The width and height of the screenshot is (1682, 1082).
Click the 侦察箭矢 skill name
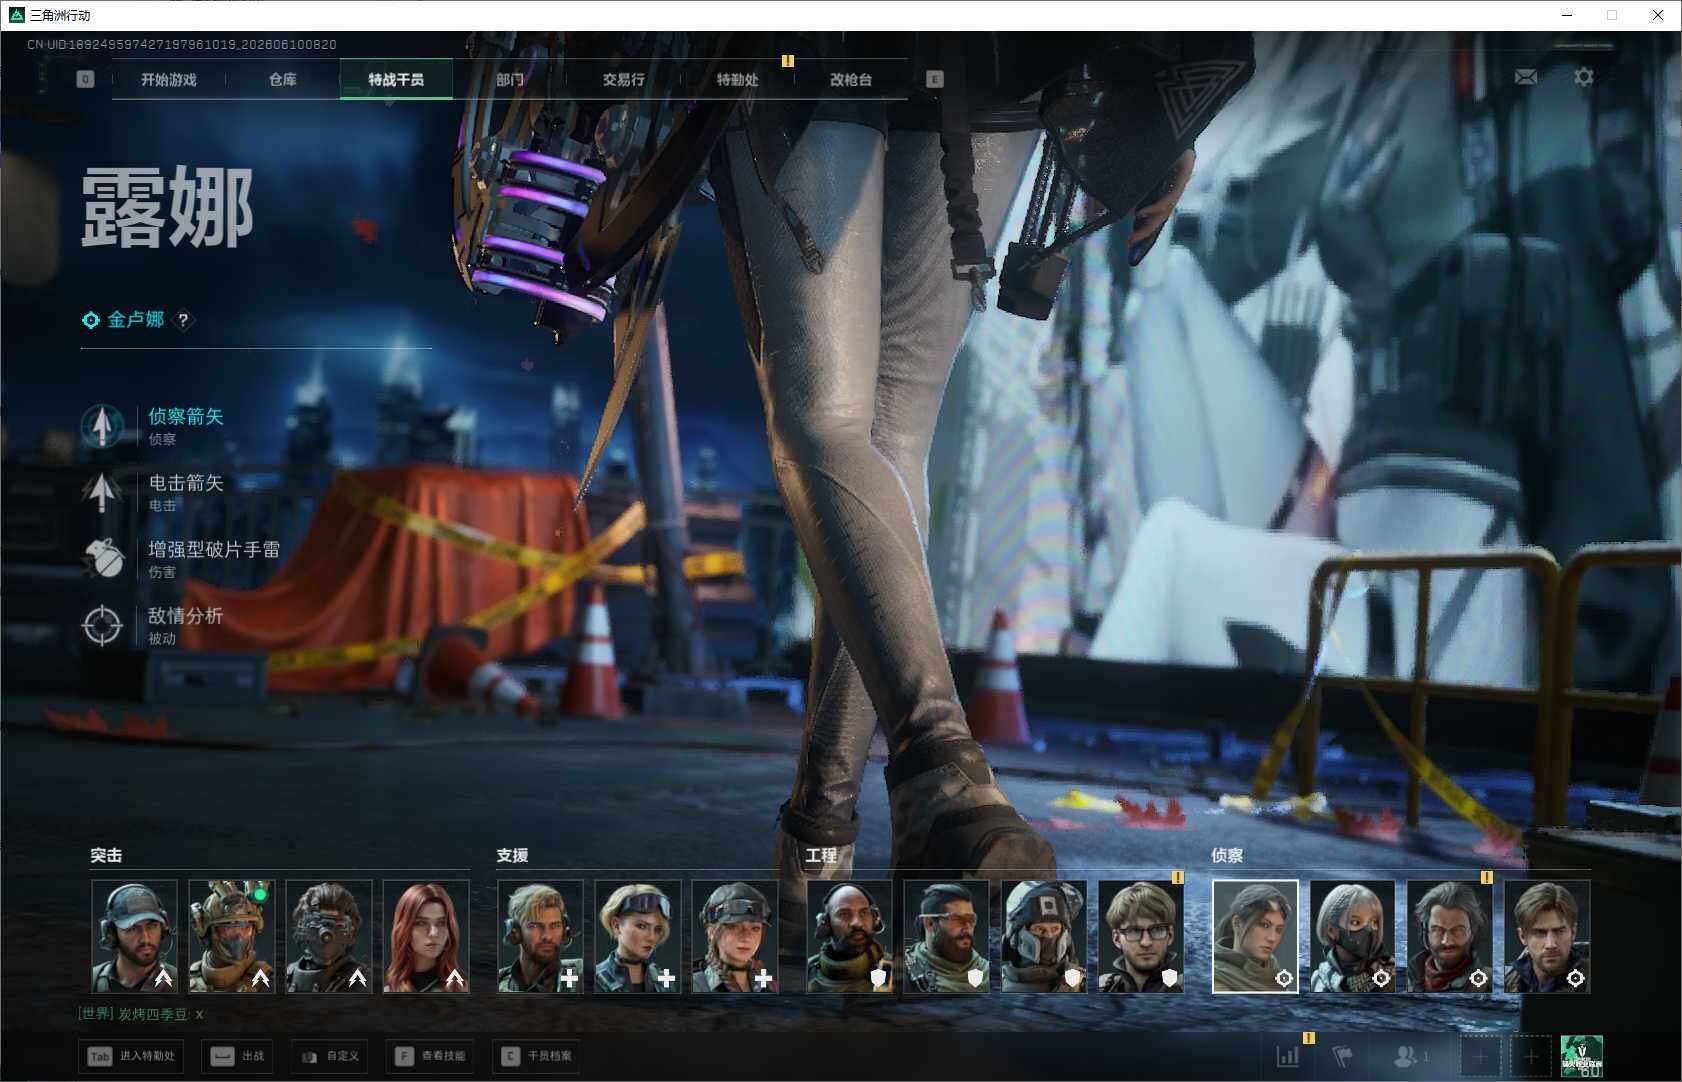click(x=186, y=416)
